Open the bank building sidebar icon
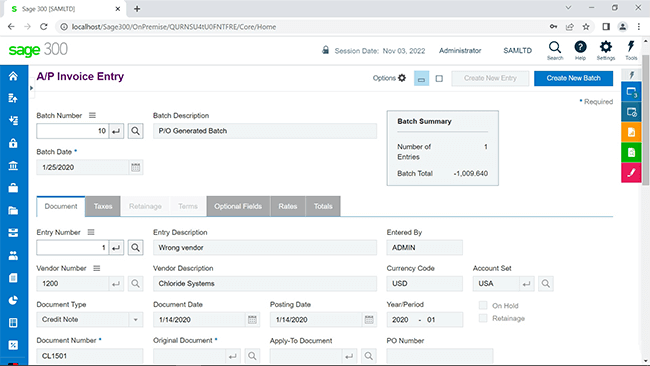Screen dimensions: 650x366 13,166
